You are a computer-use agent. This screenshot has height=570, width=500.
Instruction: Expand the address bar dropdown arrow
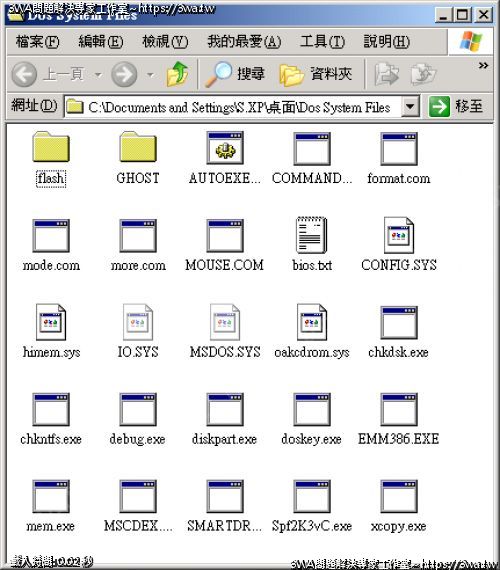410,107
